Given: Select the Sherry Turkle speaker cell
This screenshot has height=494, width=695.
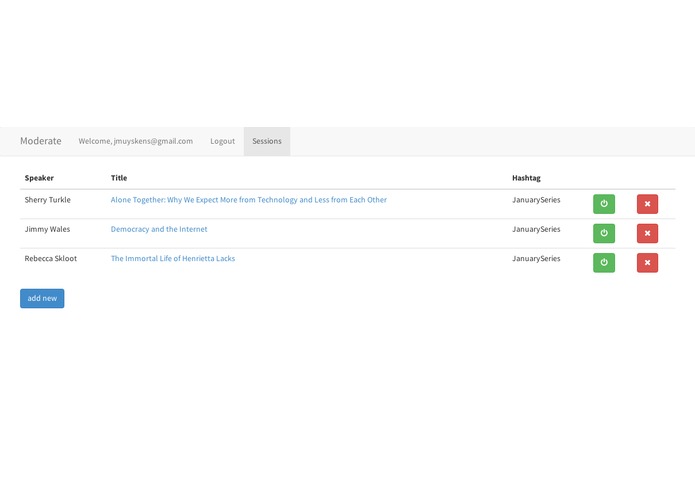Looking at the screenshot, I should (47, 200).
